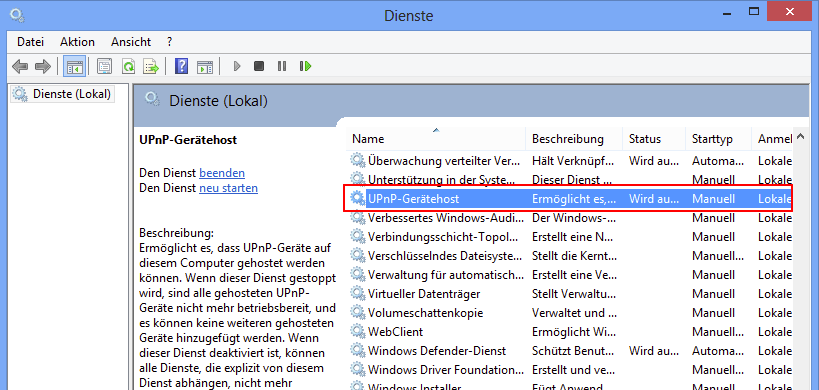Click gear icon of WebClient service
This screenshot has width=819, height=390.
point(358,332)
